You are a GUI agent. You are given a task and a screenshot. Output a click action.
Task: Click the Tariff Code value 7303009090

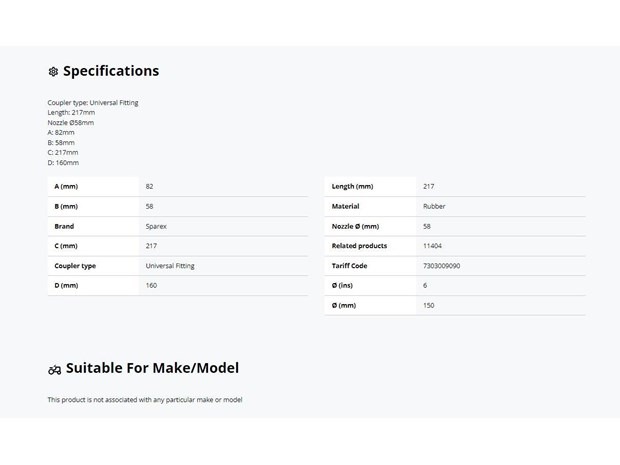pyautogui.click(x=441, y=266)
